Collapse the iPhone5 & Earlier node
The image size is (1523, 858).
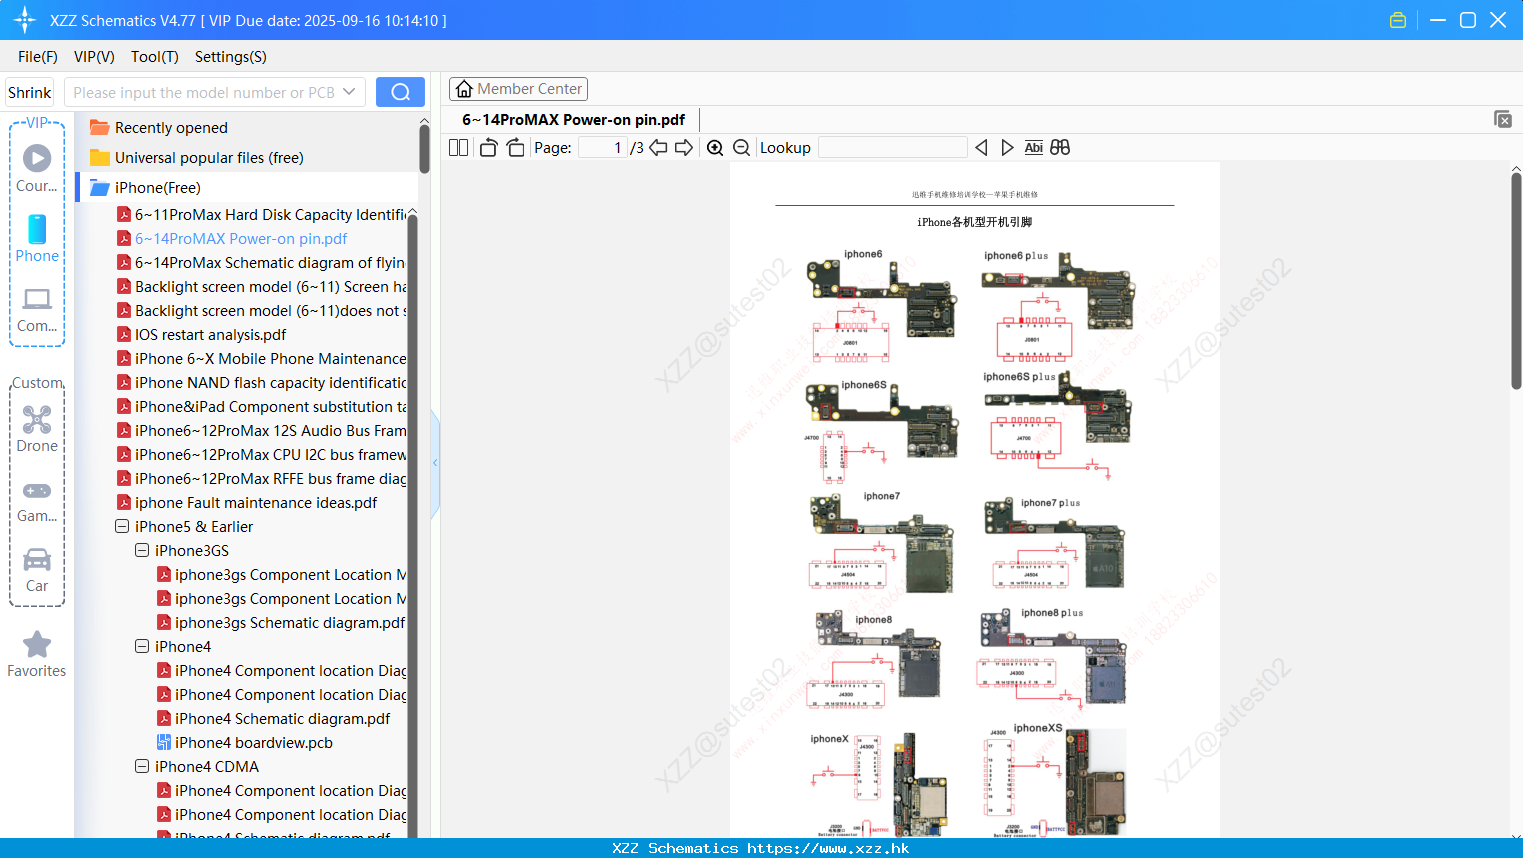click(122, 526)
